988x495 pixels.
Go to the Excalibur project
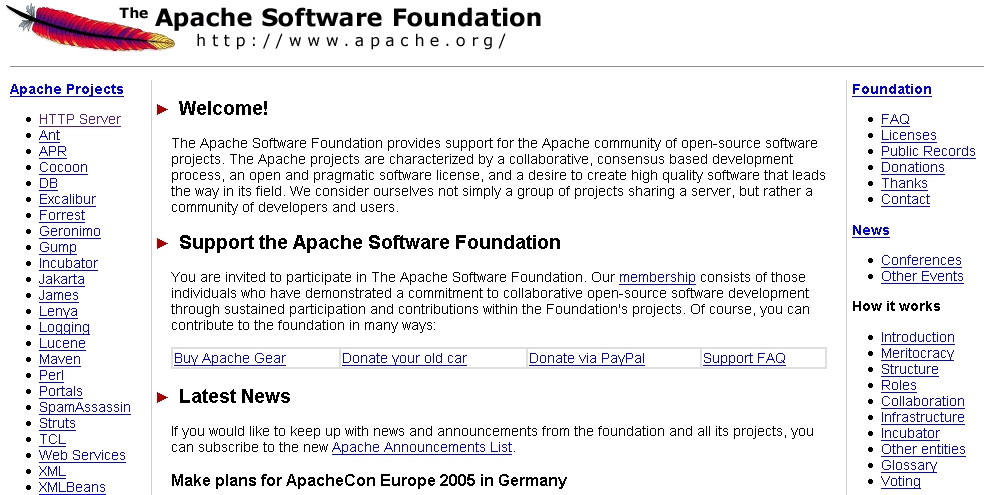(x=67, y=199)
